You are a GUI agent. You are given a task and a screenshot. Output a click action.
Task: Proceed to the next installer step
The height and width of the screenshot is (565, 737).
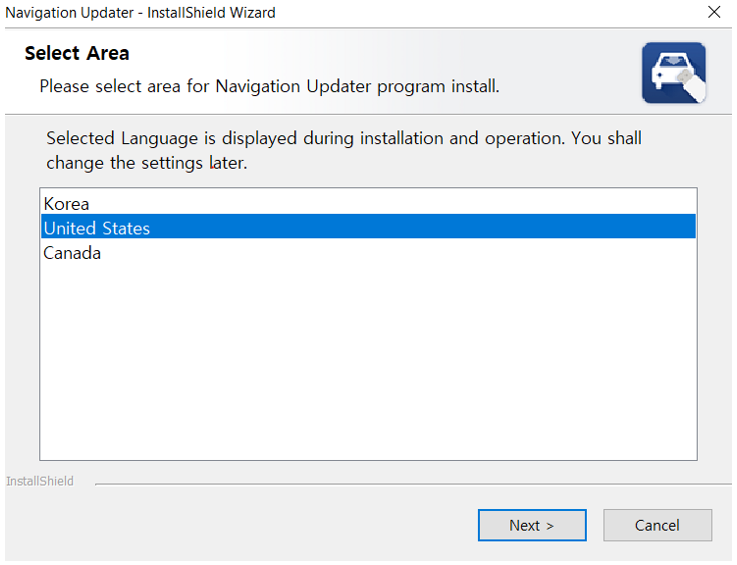pos(532,525)
